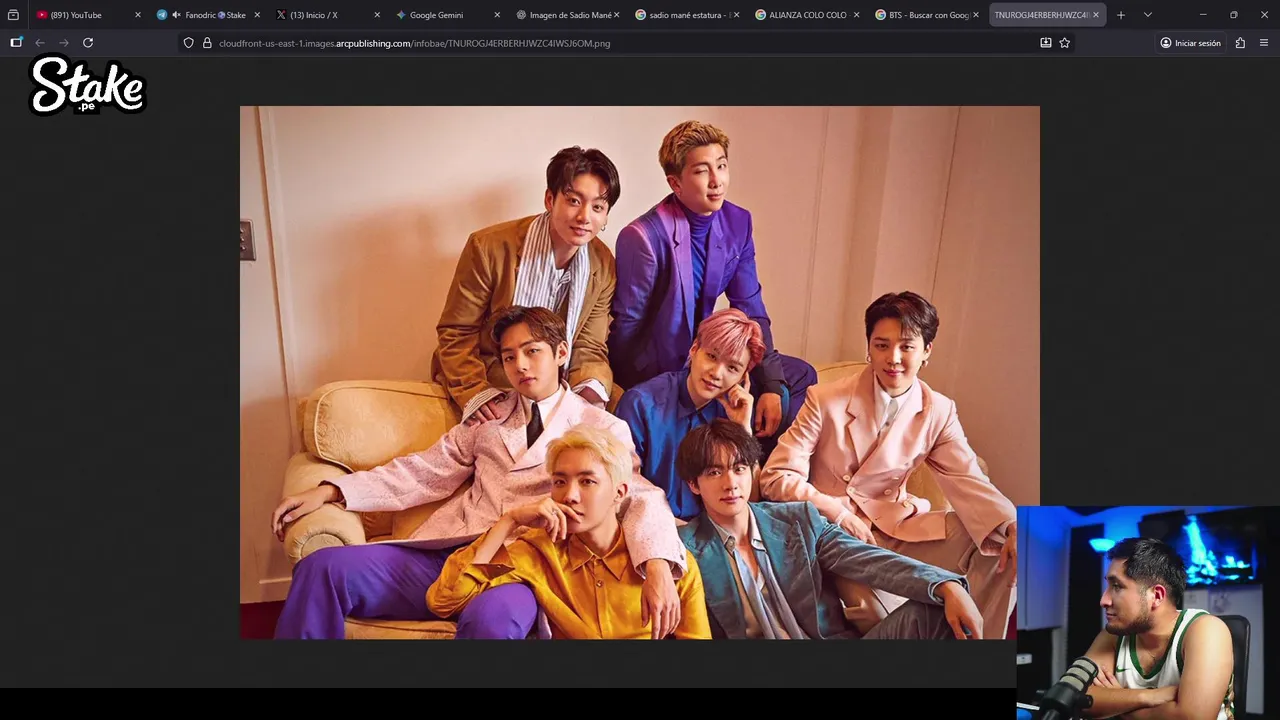Open the extensions puzzle icon
This screenshot has width=1280, height=720.
coord(1240,43)
